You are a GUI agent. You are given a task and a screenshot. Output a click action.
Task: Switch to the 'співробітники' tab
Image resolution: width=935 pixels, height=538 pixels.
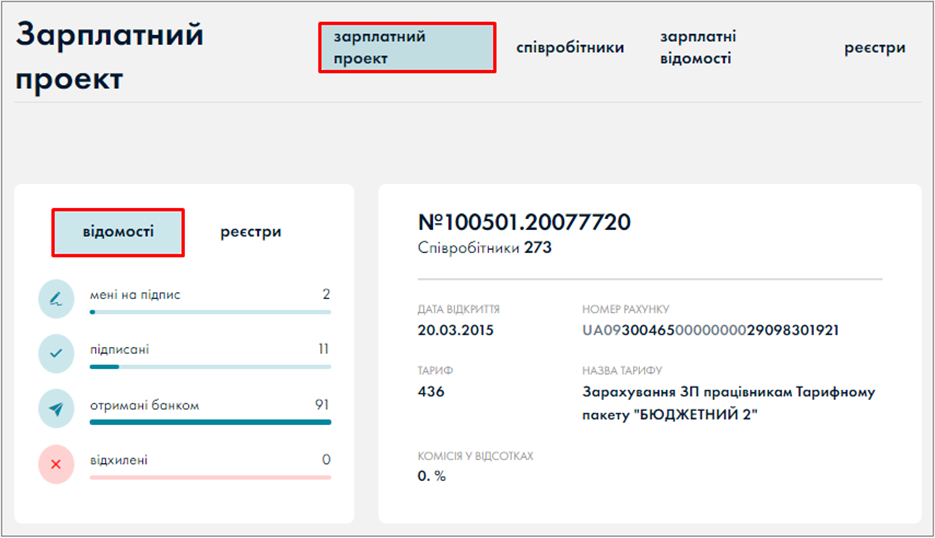coord(570,48)
